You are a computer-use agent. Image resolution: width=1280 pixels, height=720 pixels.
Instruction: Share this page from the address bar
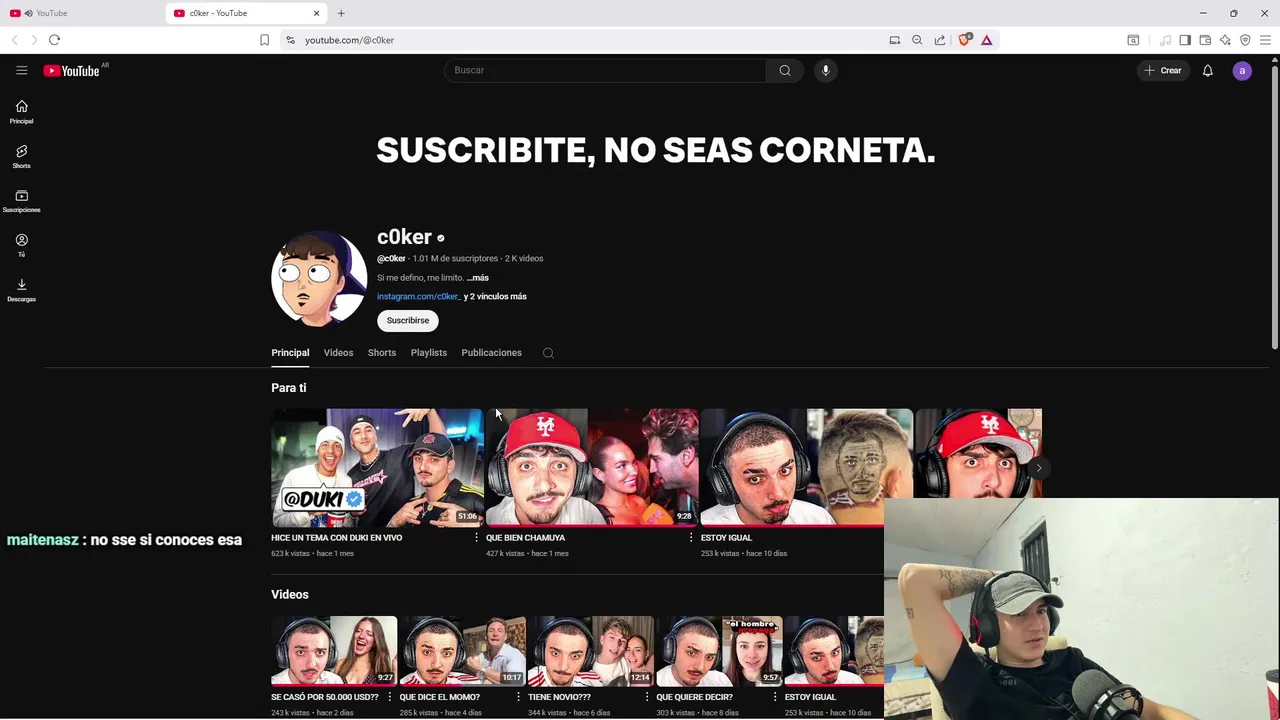940,40
